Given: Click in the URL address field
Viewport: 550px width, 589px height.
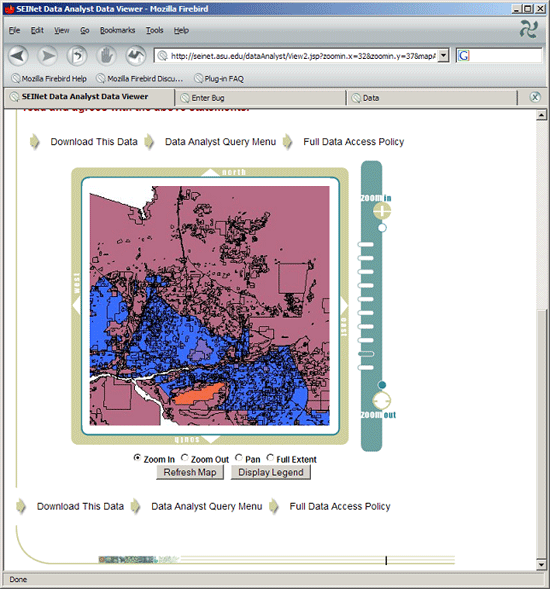Looking at the screenshot, I should tap(302, 56).
